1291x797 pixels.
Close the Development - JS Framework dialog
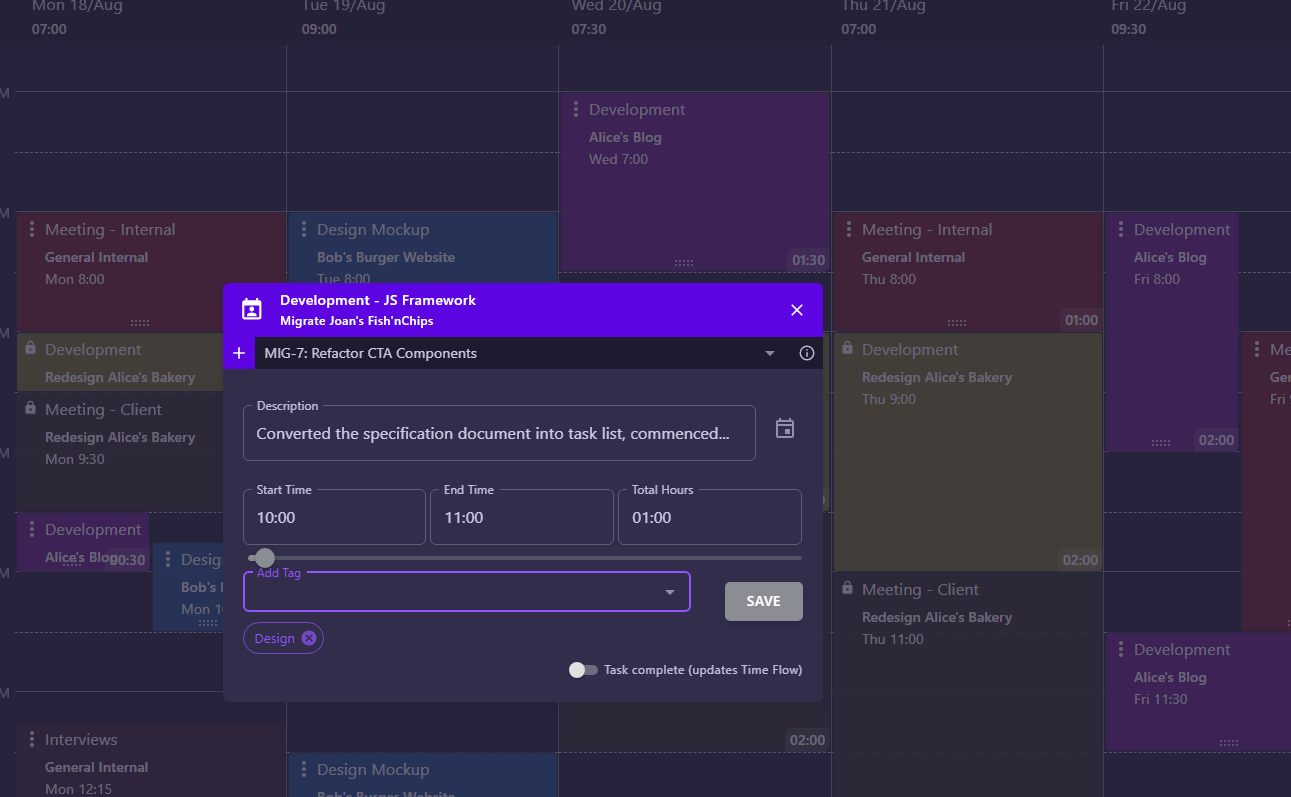tap(796, 310)
